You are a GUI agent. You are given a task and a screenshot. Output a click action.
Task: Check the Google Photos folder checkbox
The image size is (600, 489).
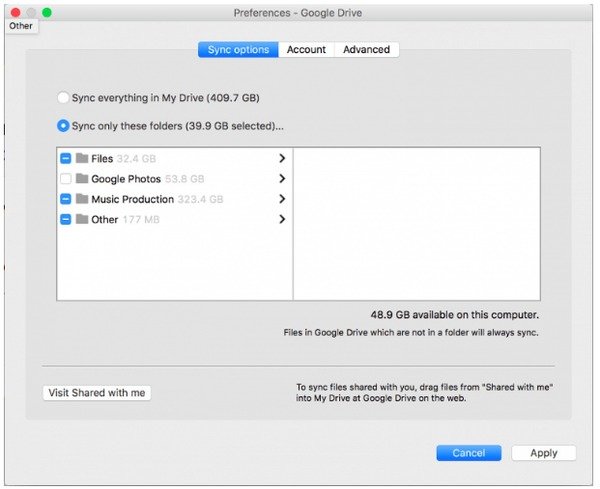(66, 179)
